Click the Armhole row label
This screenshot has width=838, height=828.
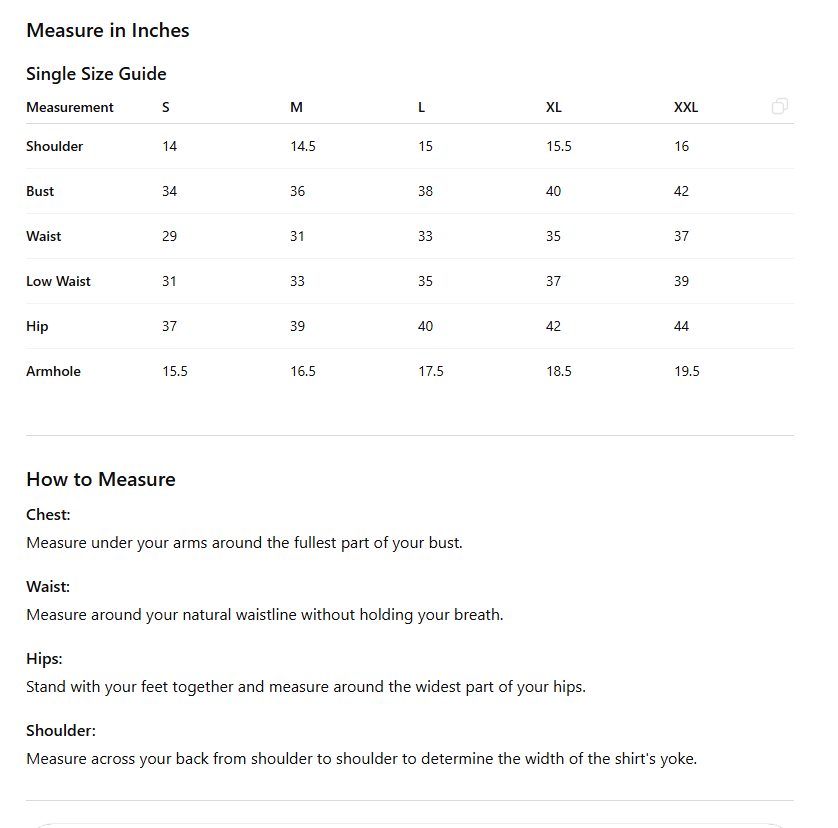tap(53, 371)
